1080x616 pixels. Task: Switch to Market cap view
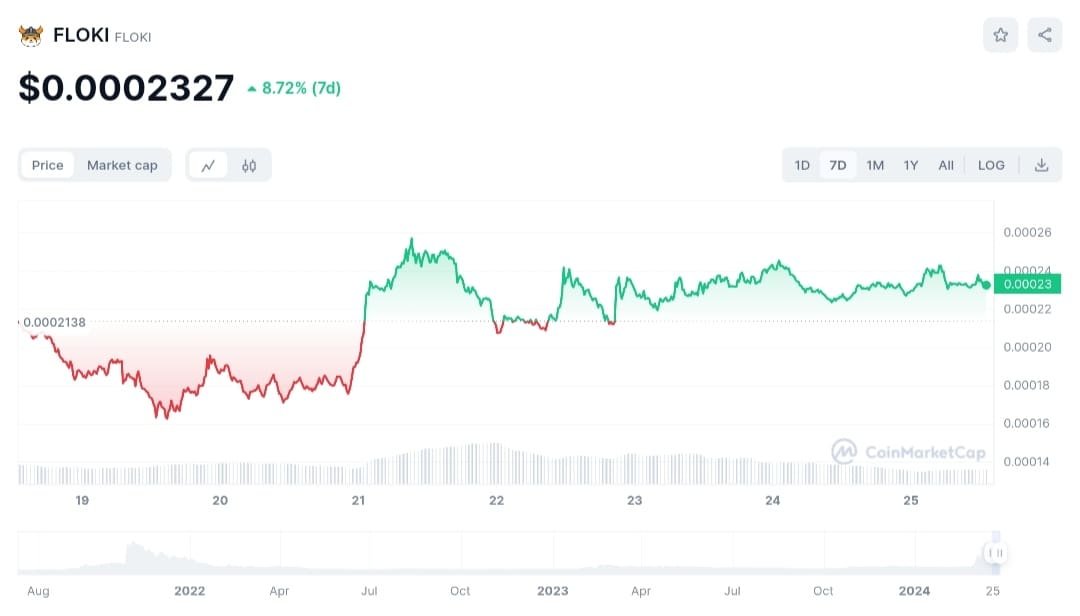[x=122, y=165]
